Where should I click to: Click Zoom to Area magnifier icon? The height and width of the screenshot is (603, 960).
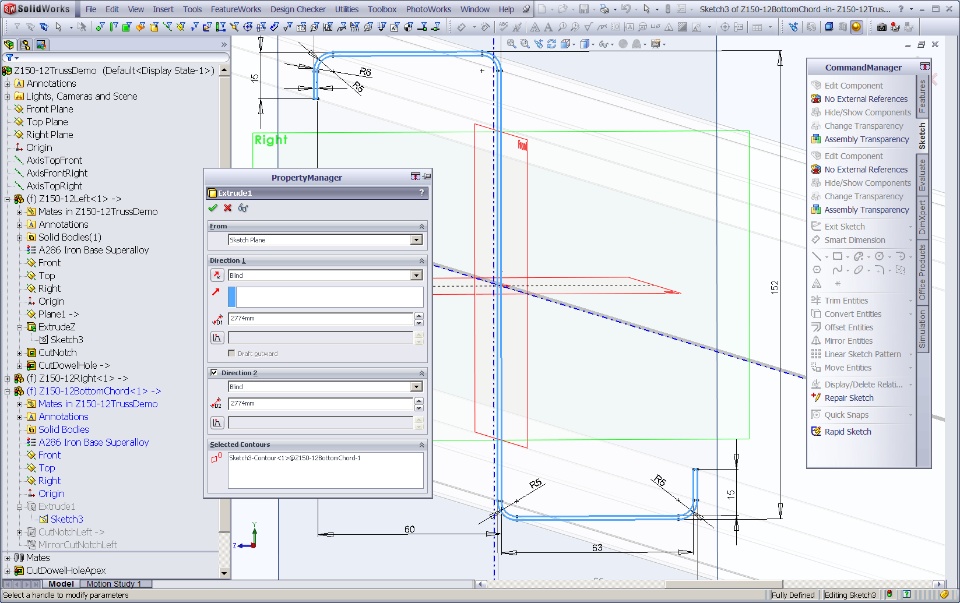[525, 43]
